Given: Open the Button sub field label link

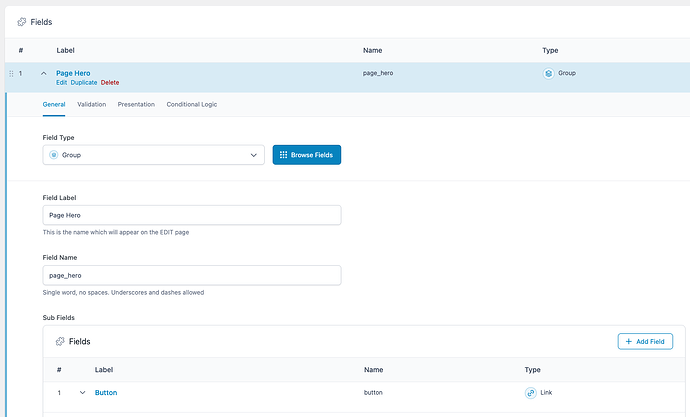Looking at the screenshot, I should (x=106, y=393).
